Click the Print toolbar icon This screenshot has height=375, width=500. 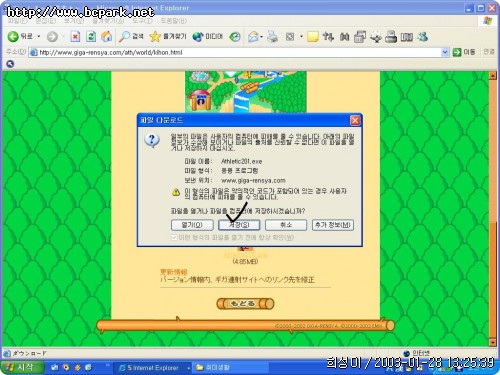[x=272, y=37]
